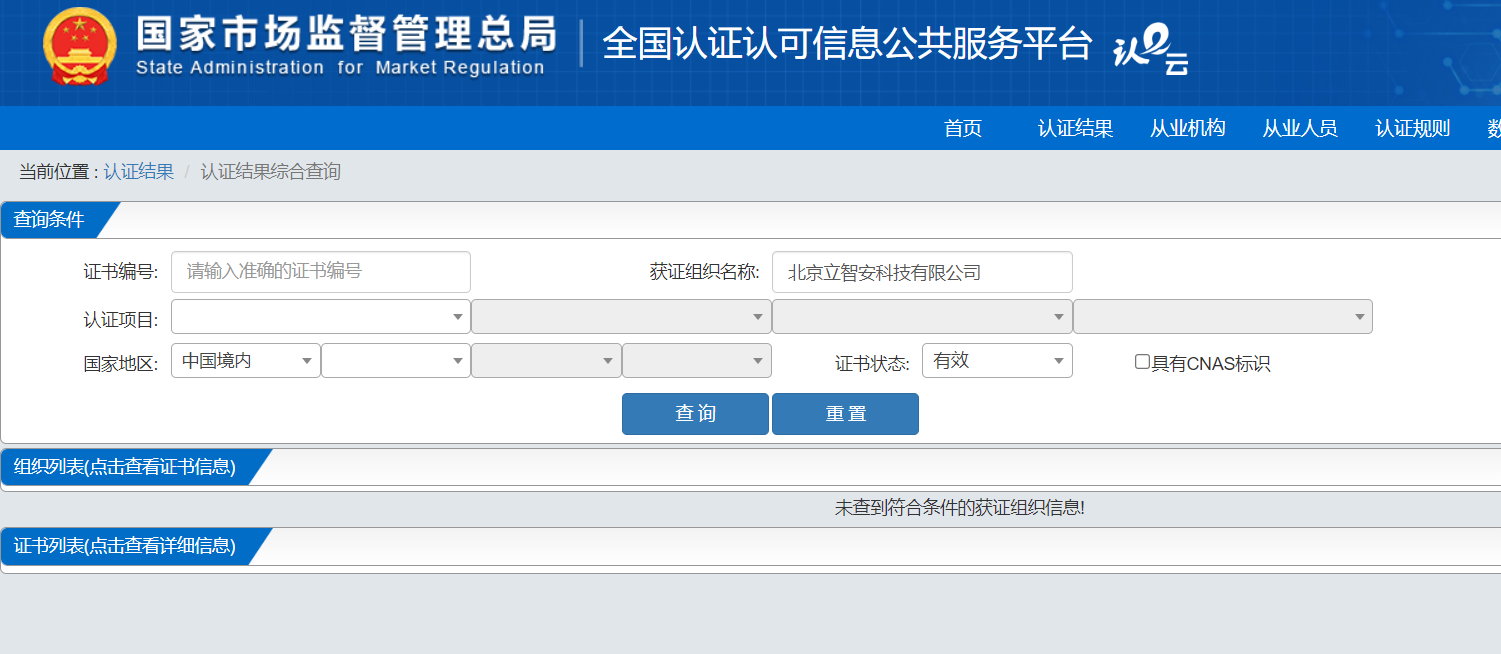Select the 证书列表 section header
This screenshot has width=1501, height=654.
124,546
